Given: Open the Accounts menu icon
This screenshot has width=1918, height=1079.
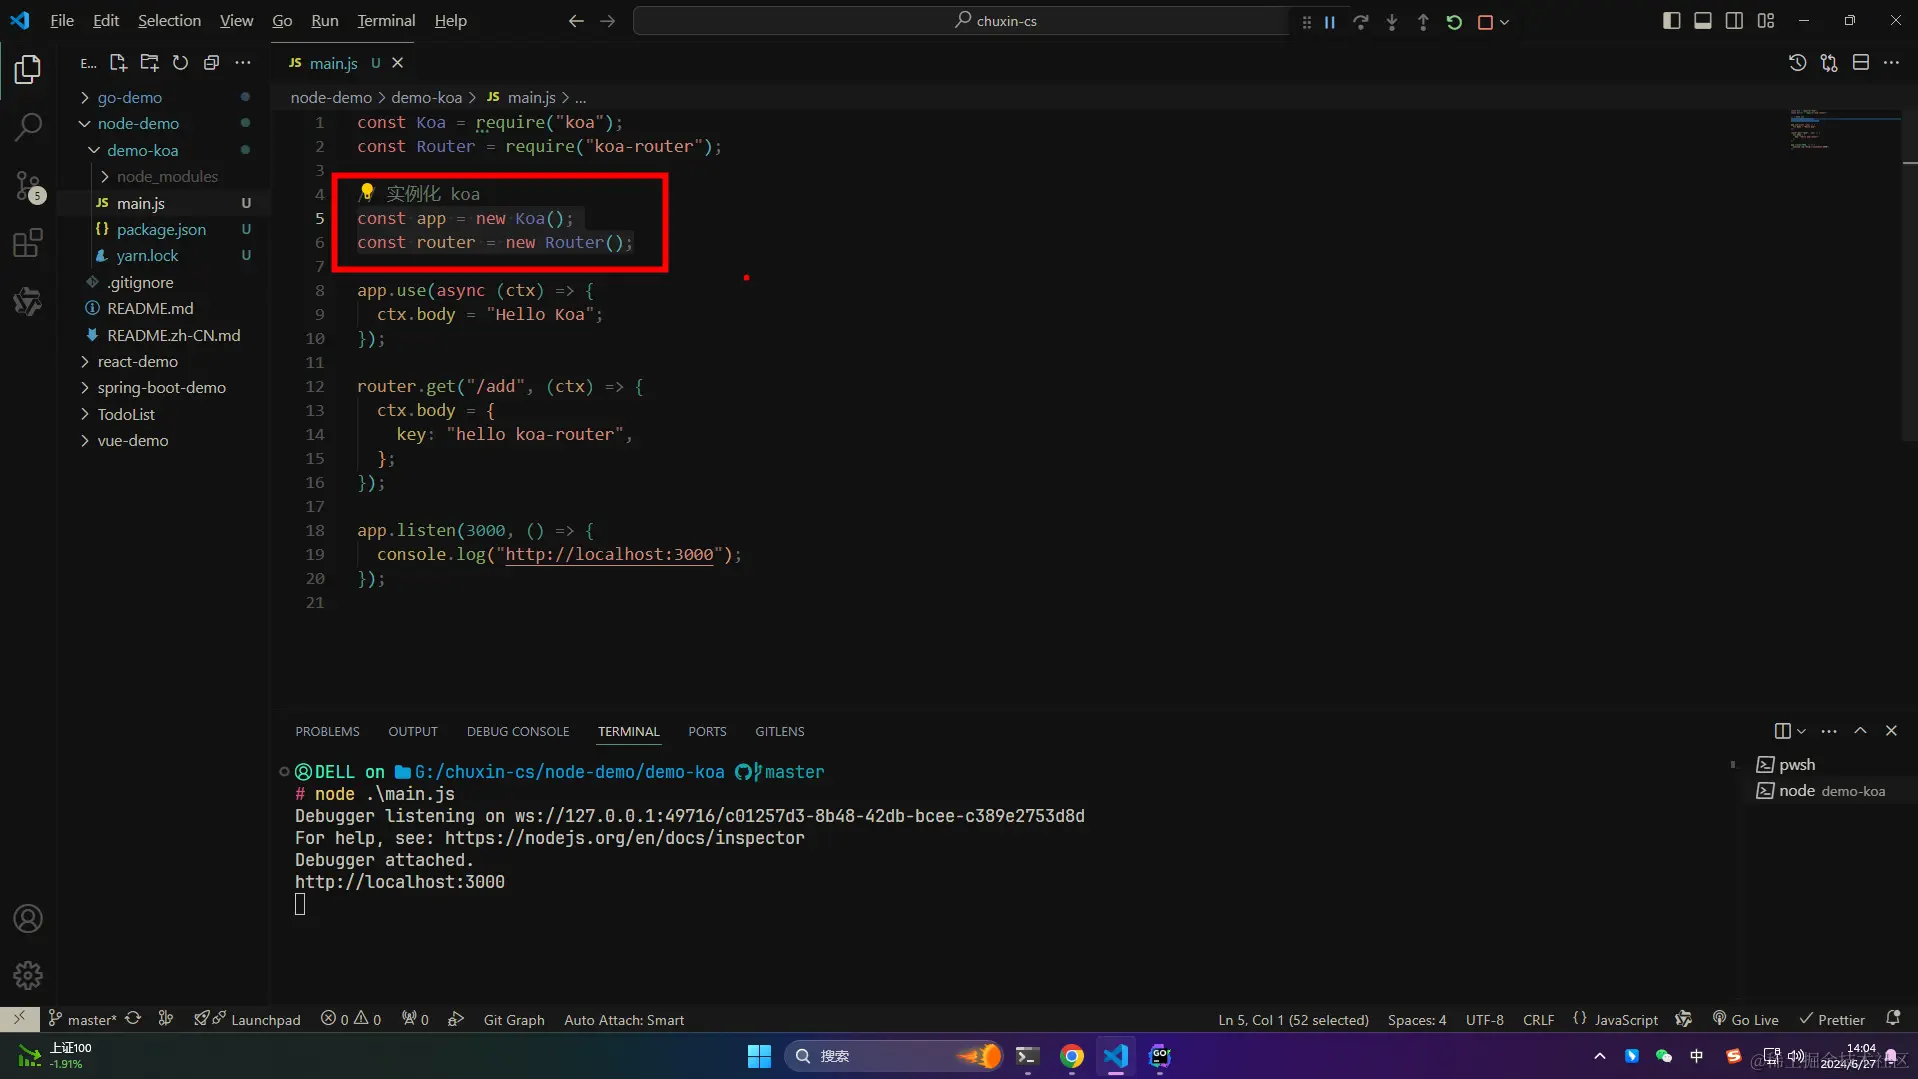Looking at the screenshot, I should click(28, 918).
